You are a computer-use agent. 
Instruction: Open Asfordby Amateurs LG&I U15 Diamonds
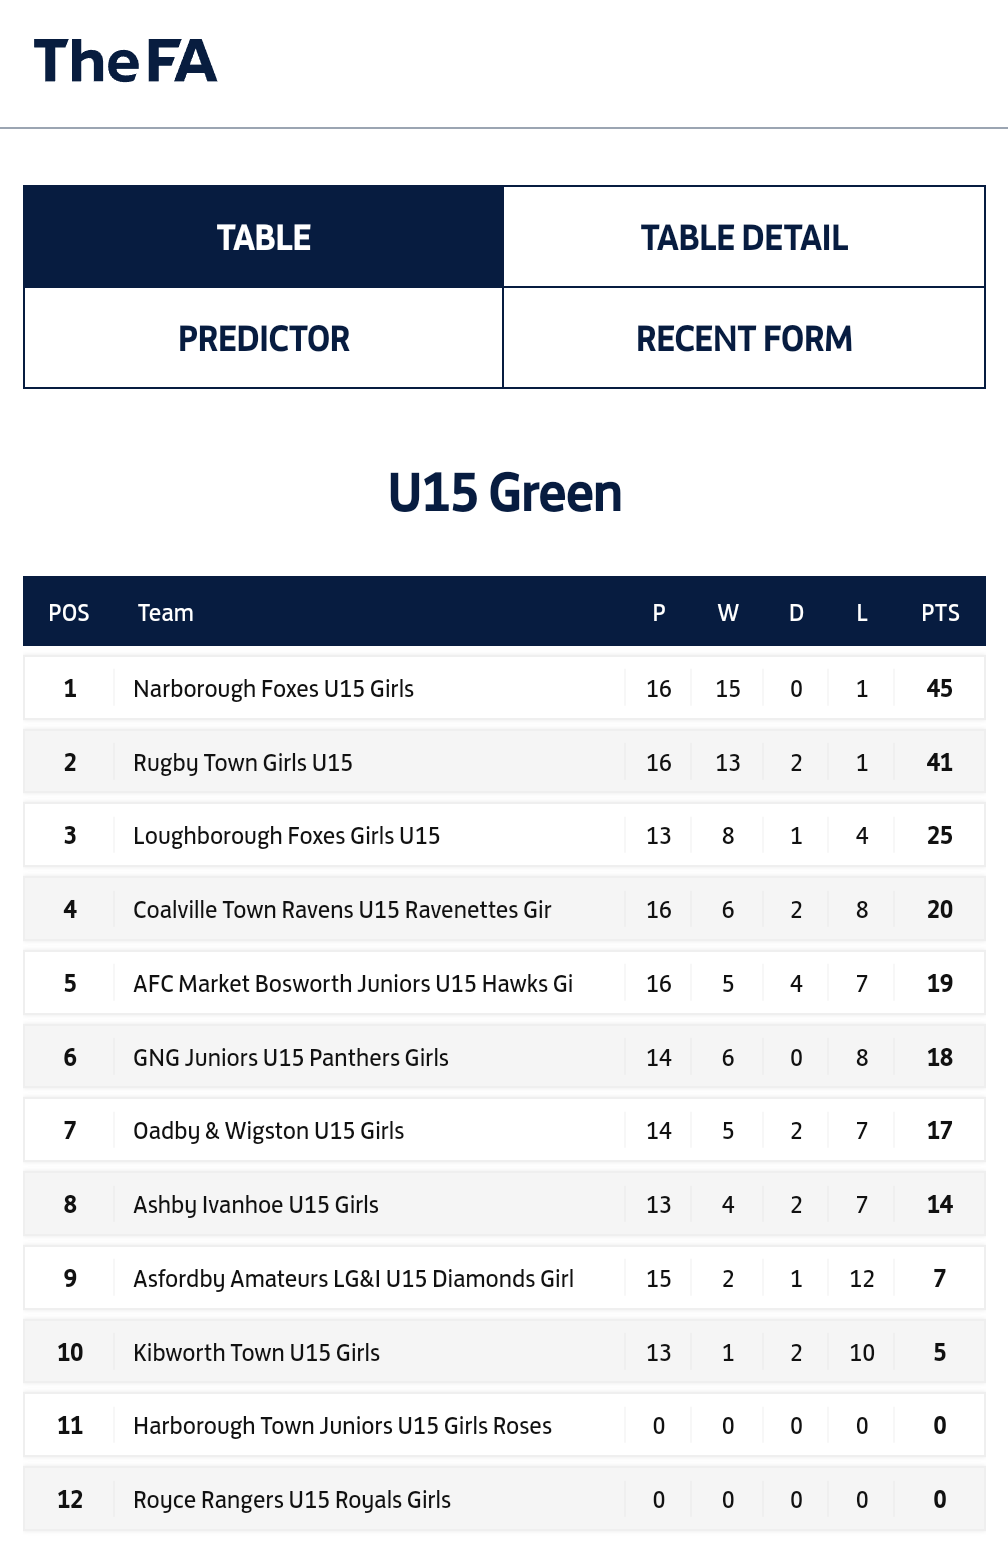click(353, 1279)
